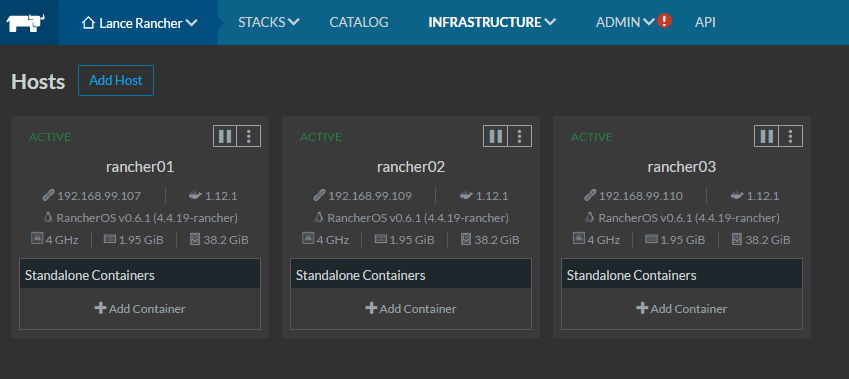849x379 pixels.
Task: Click the red alert icon next to ADMIN
Action: (664, 21)
